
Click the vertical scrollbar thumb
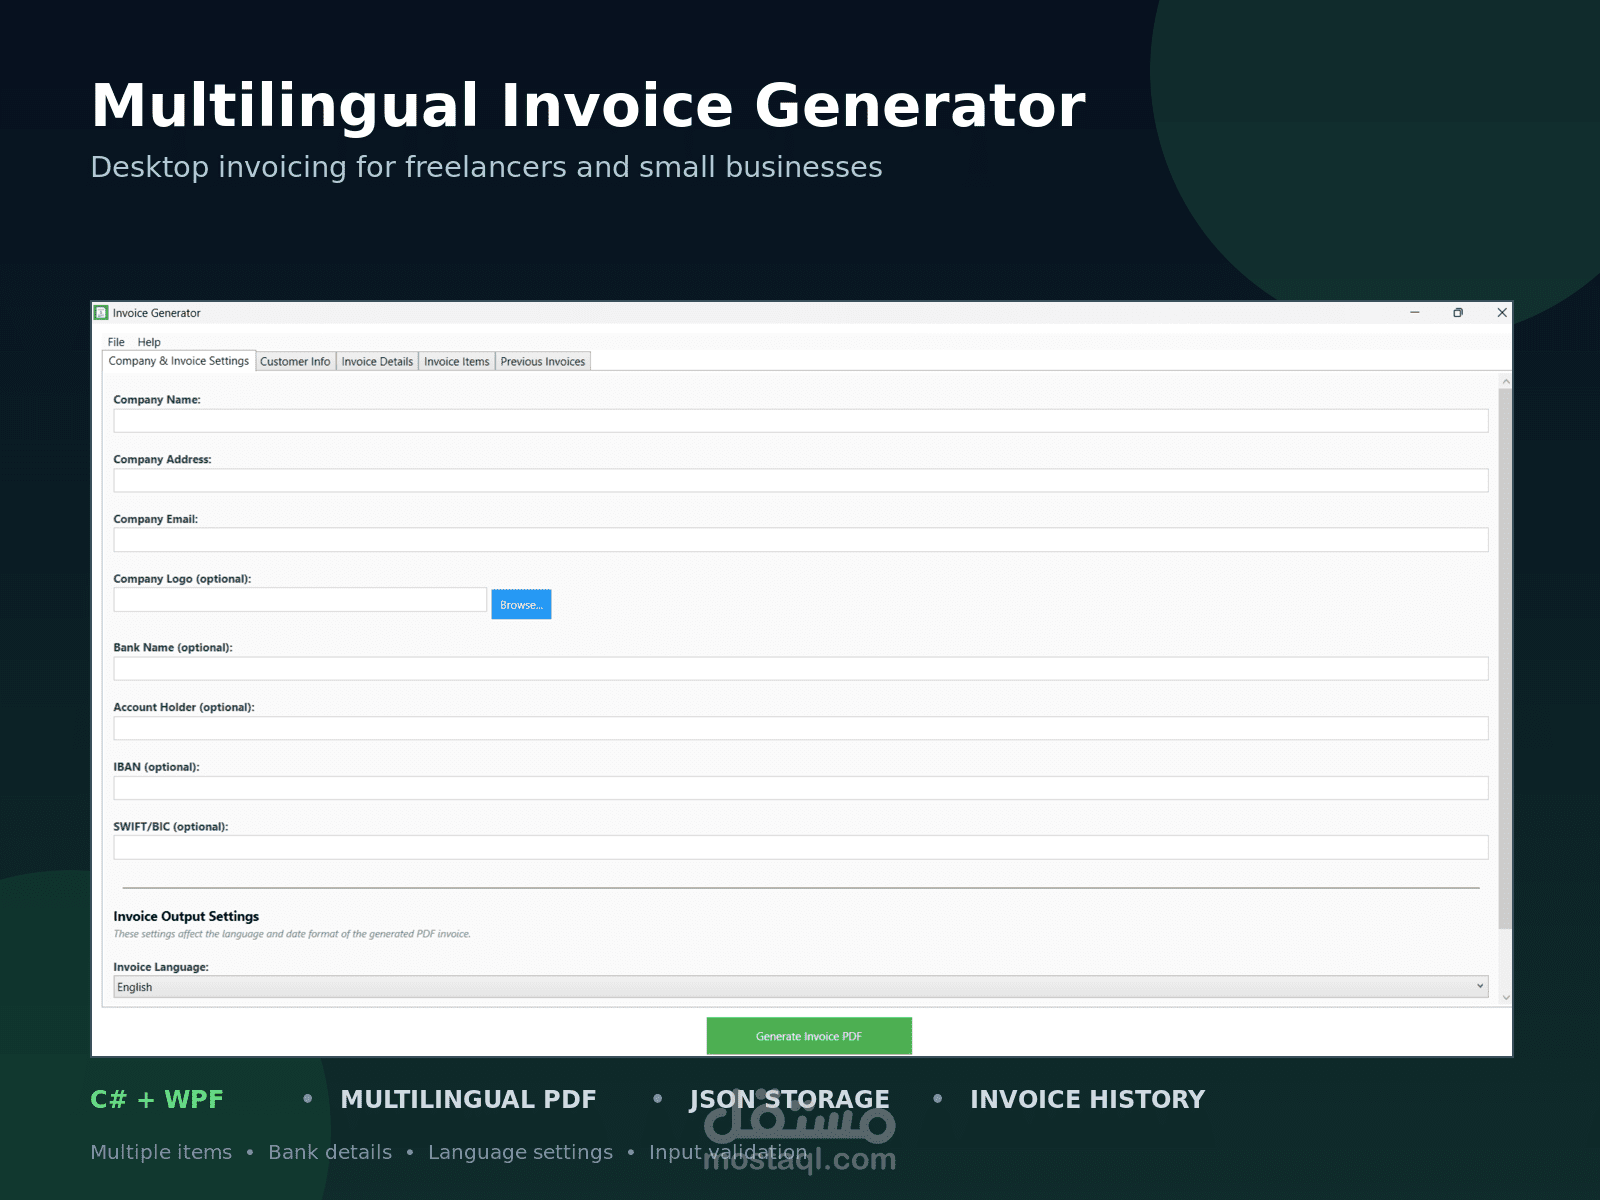pyautogui.click(x=1506, y=660)
